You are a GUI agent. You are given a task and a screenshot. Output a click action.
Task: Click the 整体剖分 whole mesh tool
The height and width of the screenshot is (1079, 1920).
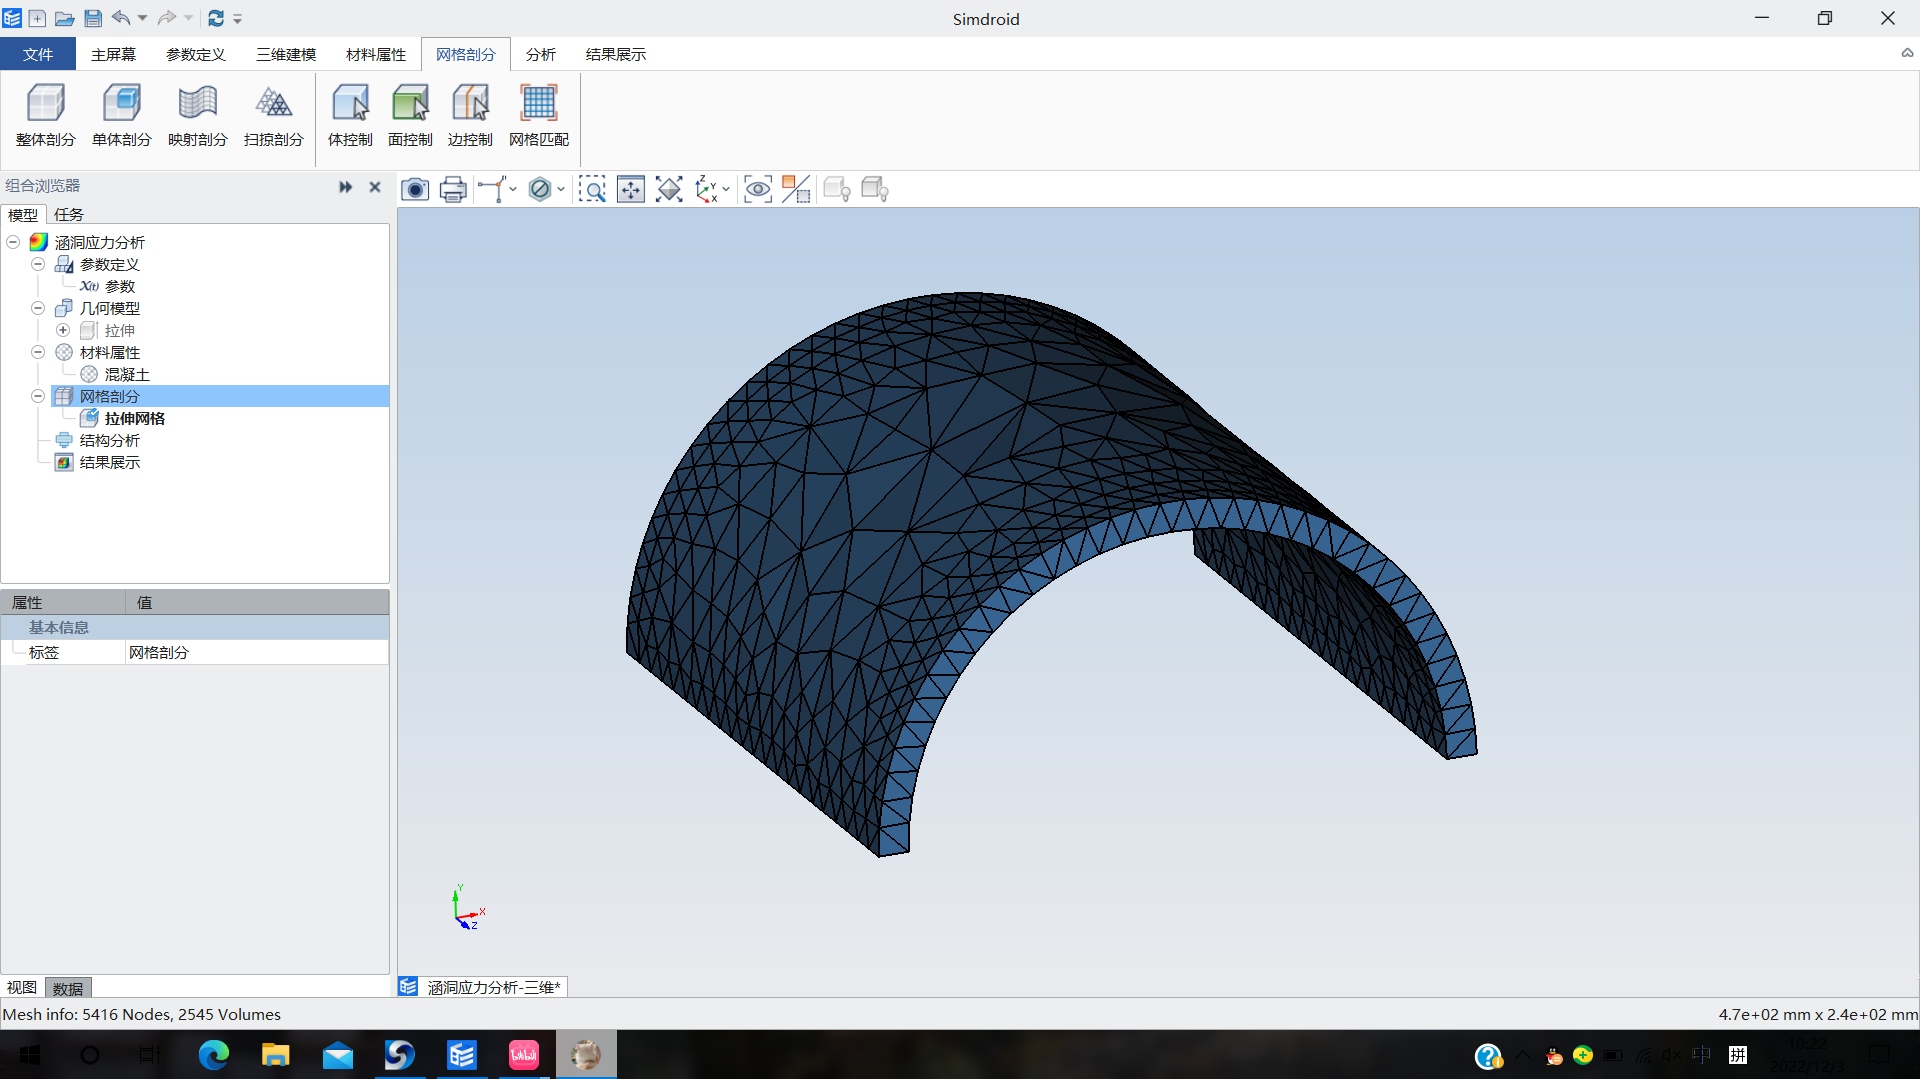[x=46, y=116]
